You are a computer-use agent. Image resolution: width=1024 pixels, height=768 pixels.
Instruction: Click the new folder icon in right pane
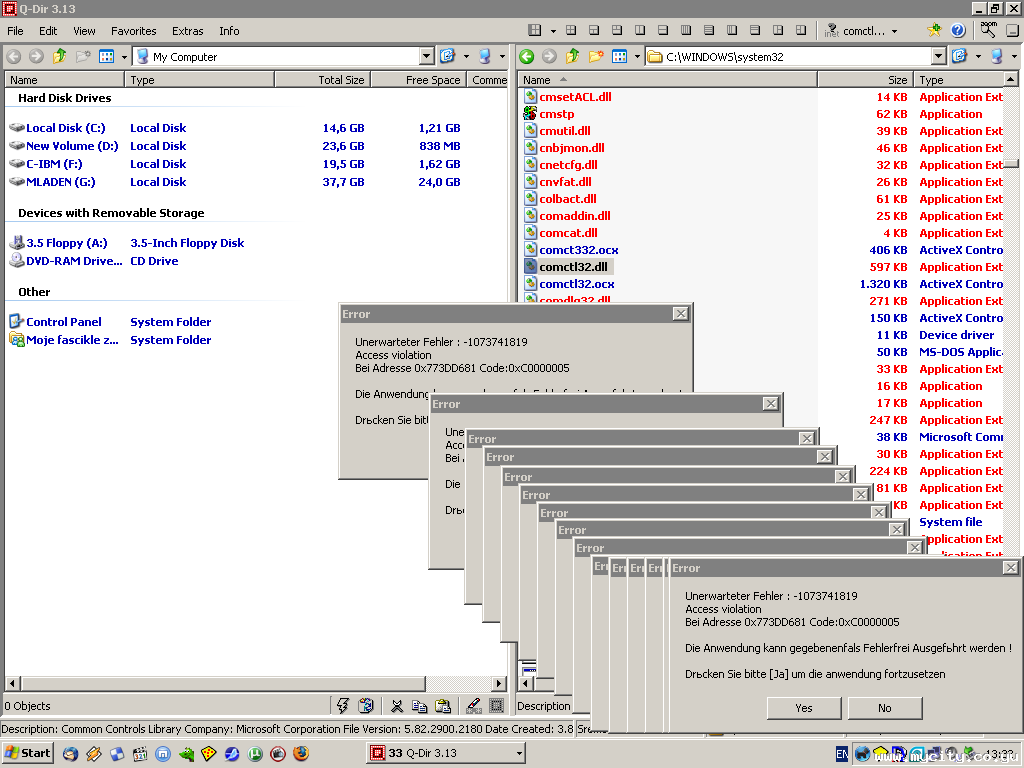[596, 57]
